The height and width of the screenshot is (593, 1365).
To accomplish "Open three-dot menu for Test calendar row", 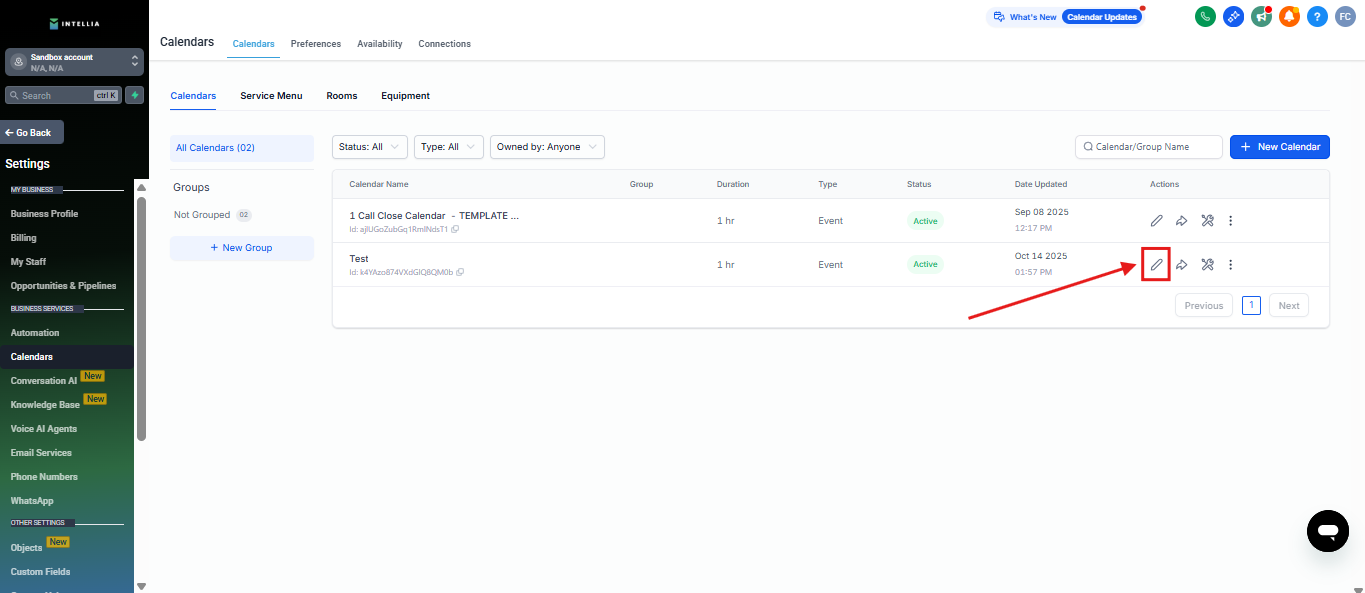I will coord(1231,265).
